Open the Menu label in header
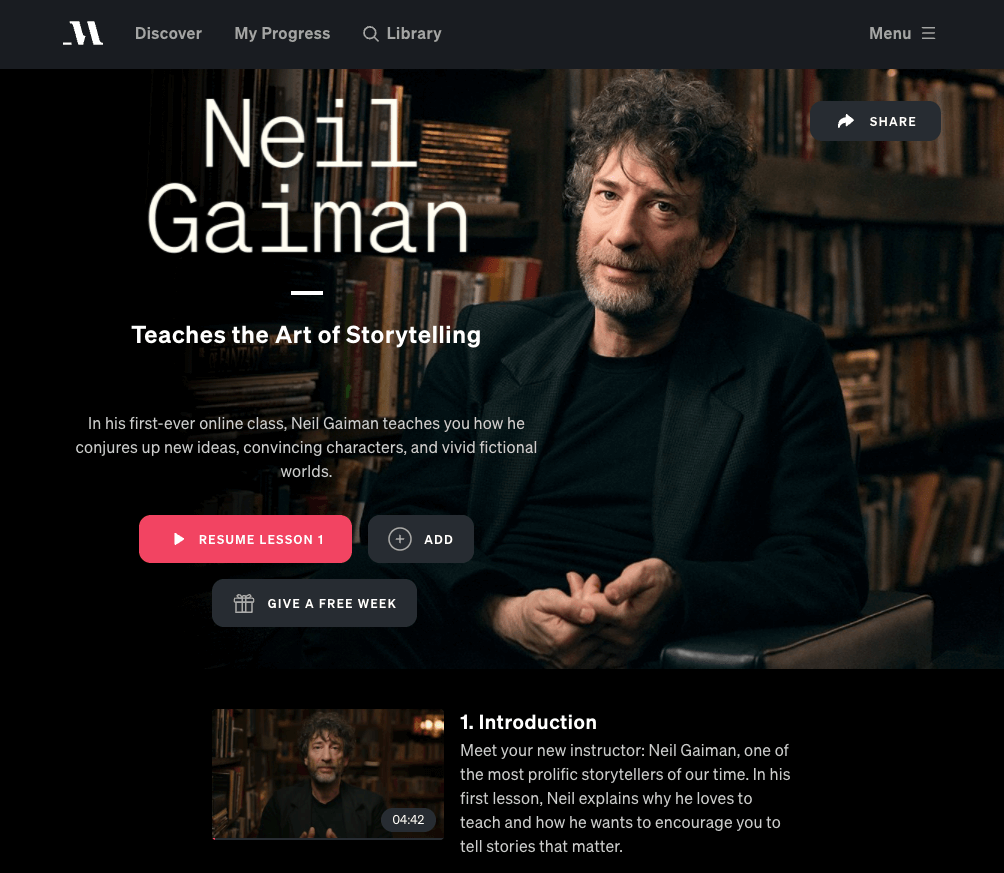Viewport: 1004px width, 873px height. point(890,33)
